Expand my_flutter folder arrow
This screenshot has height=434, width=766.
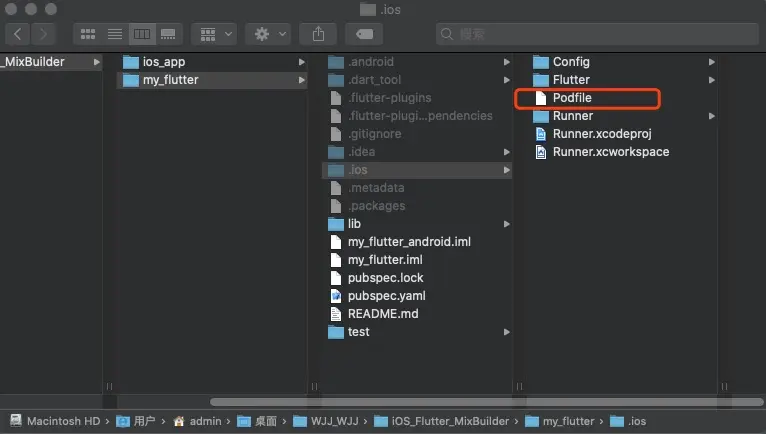302,80
